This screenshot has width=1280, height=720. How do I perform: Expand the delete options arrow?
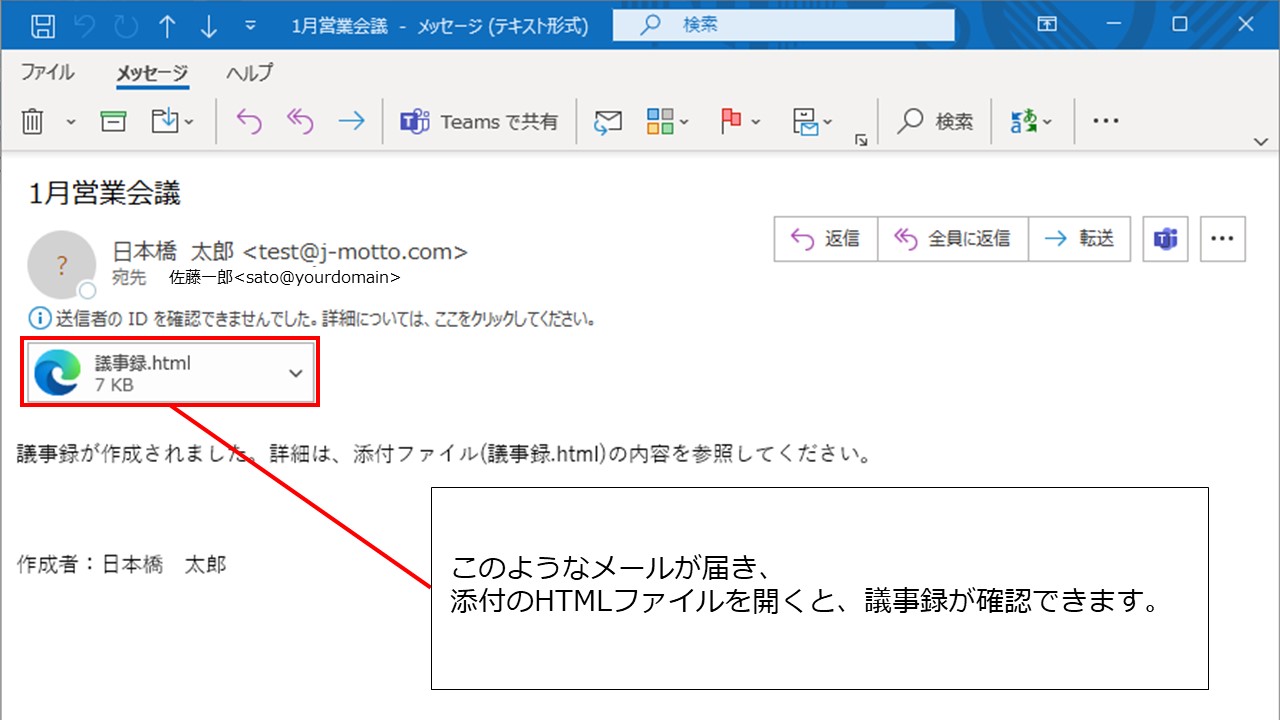coord(71,122)
